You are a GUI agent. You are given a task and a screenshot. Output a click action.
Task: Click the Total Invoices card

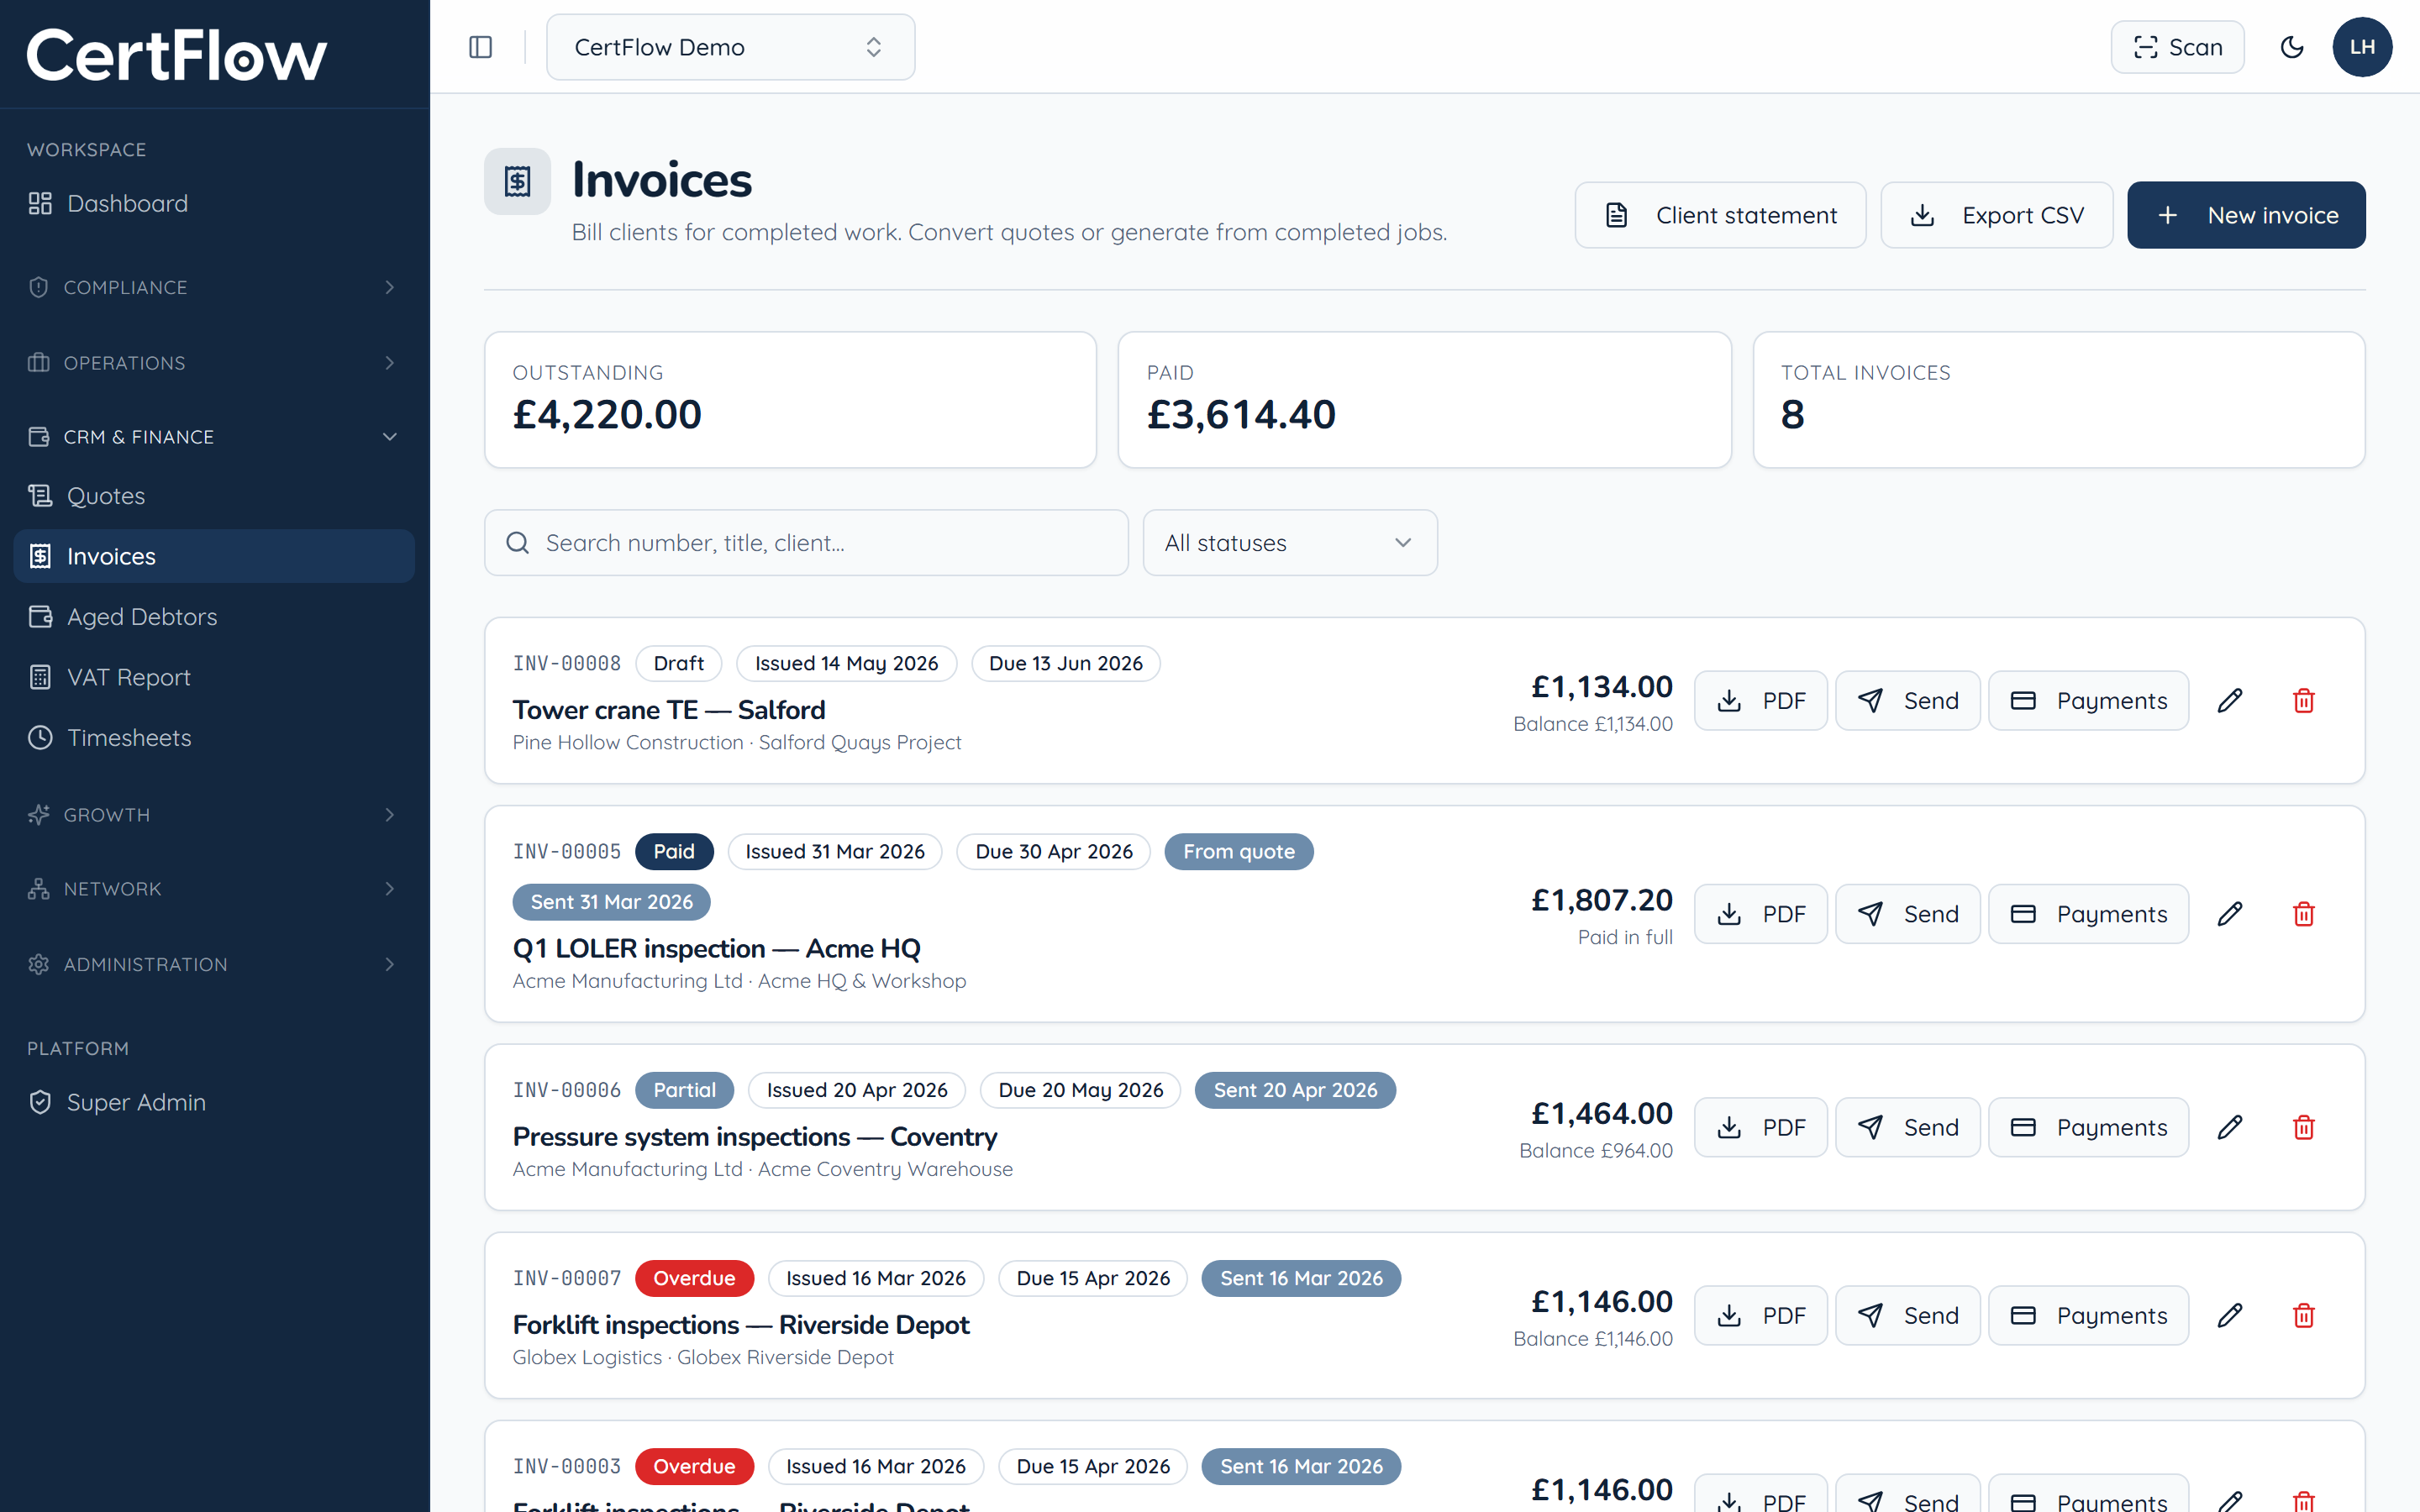2059,400
